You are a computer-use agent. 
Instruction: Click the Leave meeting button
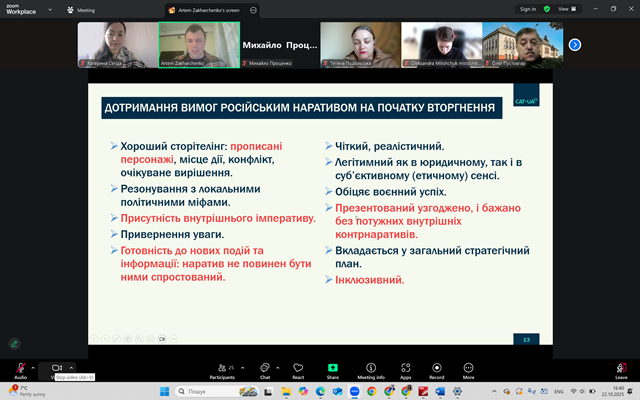tap(621, 368)
